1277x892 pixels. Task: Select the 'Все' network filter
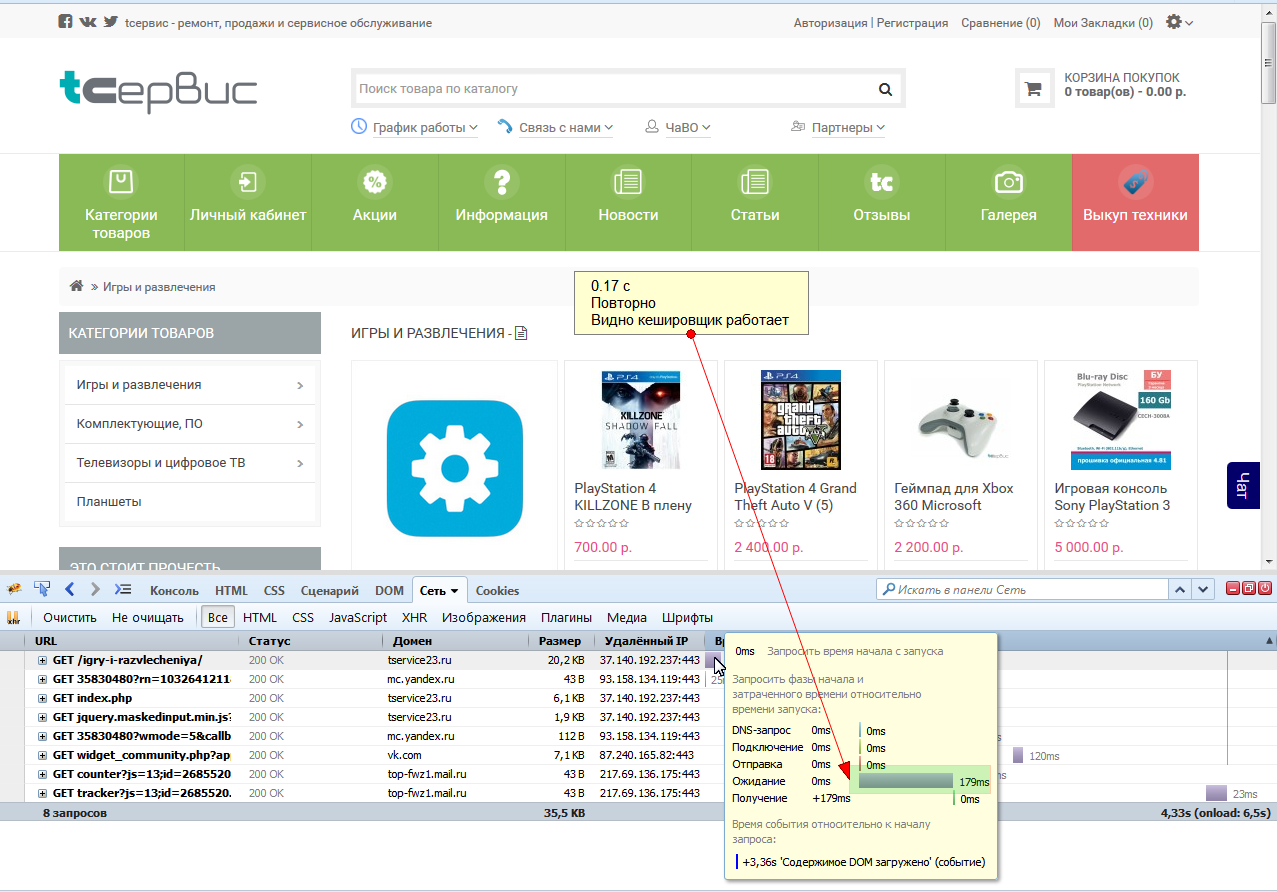217,617
